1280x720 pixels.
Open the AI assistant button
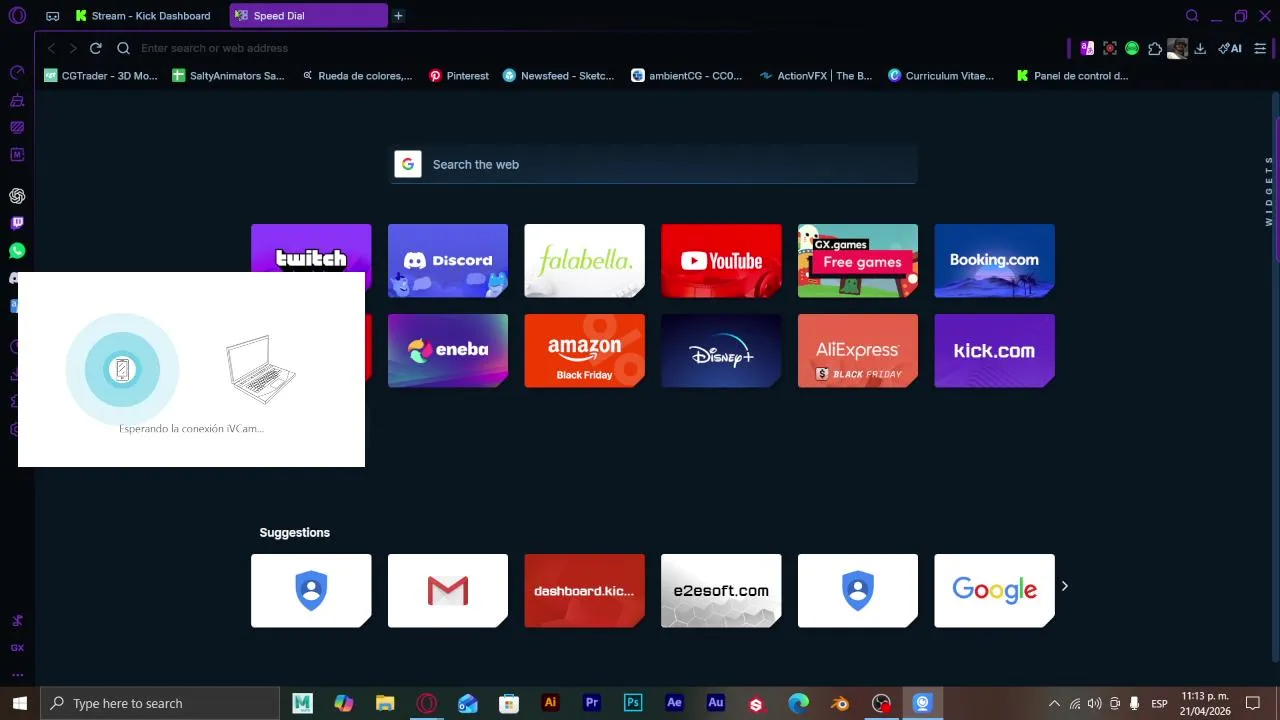click(1230, 48)
